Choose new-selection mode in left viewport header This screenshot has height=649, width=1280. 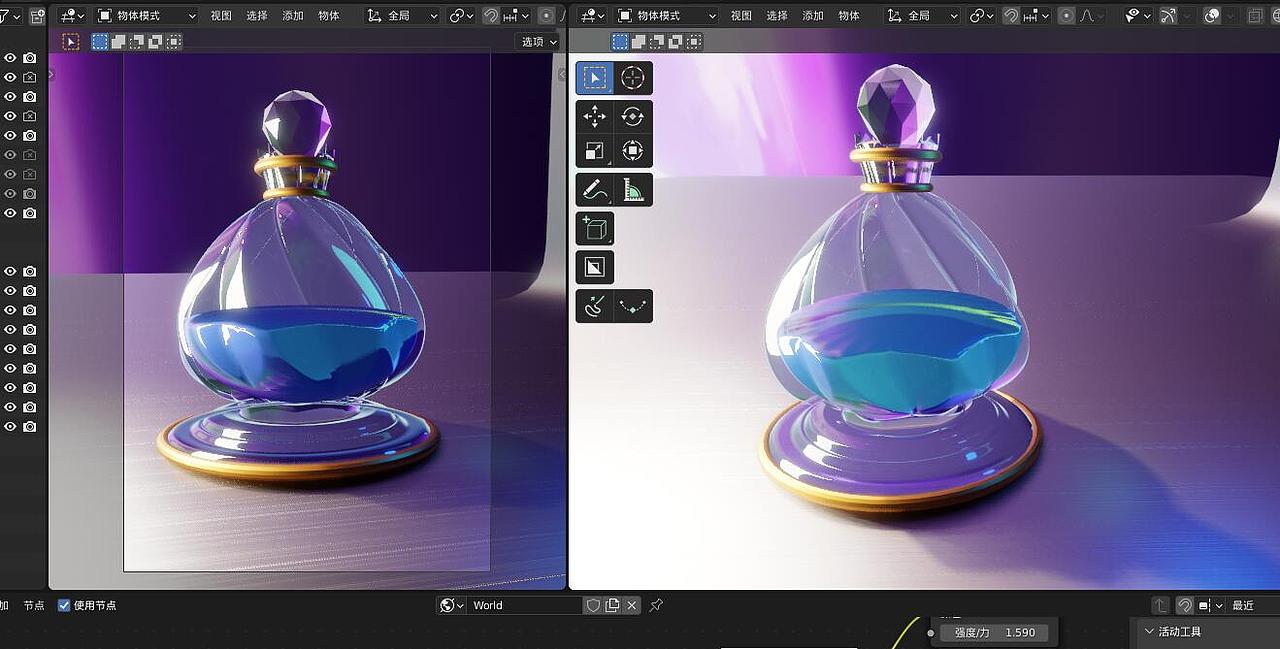100,42
